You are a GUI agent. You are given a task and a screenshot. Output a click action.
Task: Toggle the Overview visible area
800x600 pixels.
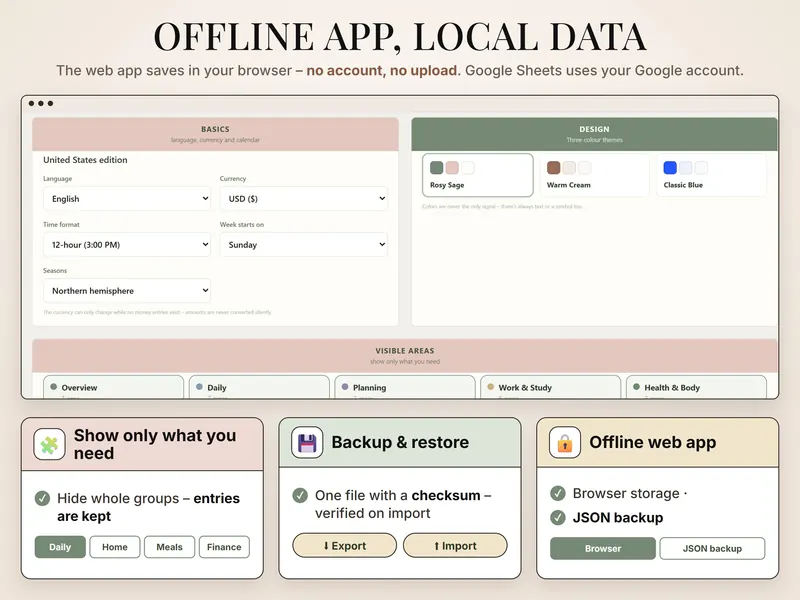113,387
